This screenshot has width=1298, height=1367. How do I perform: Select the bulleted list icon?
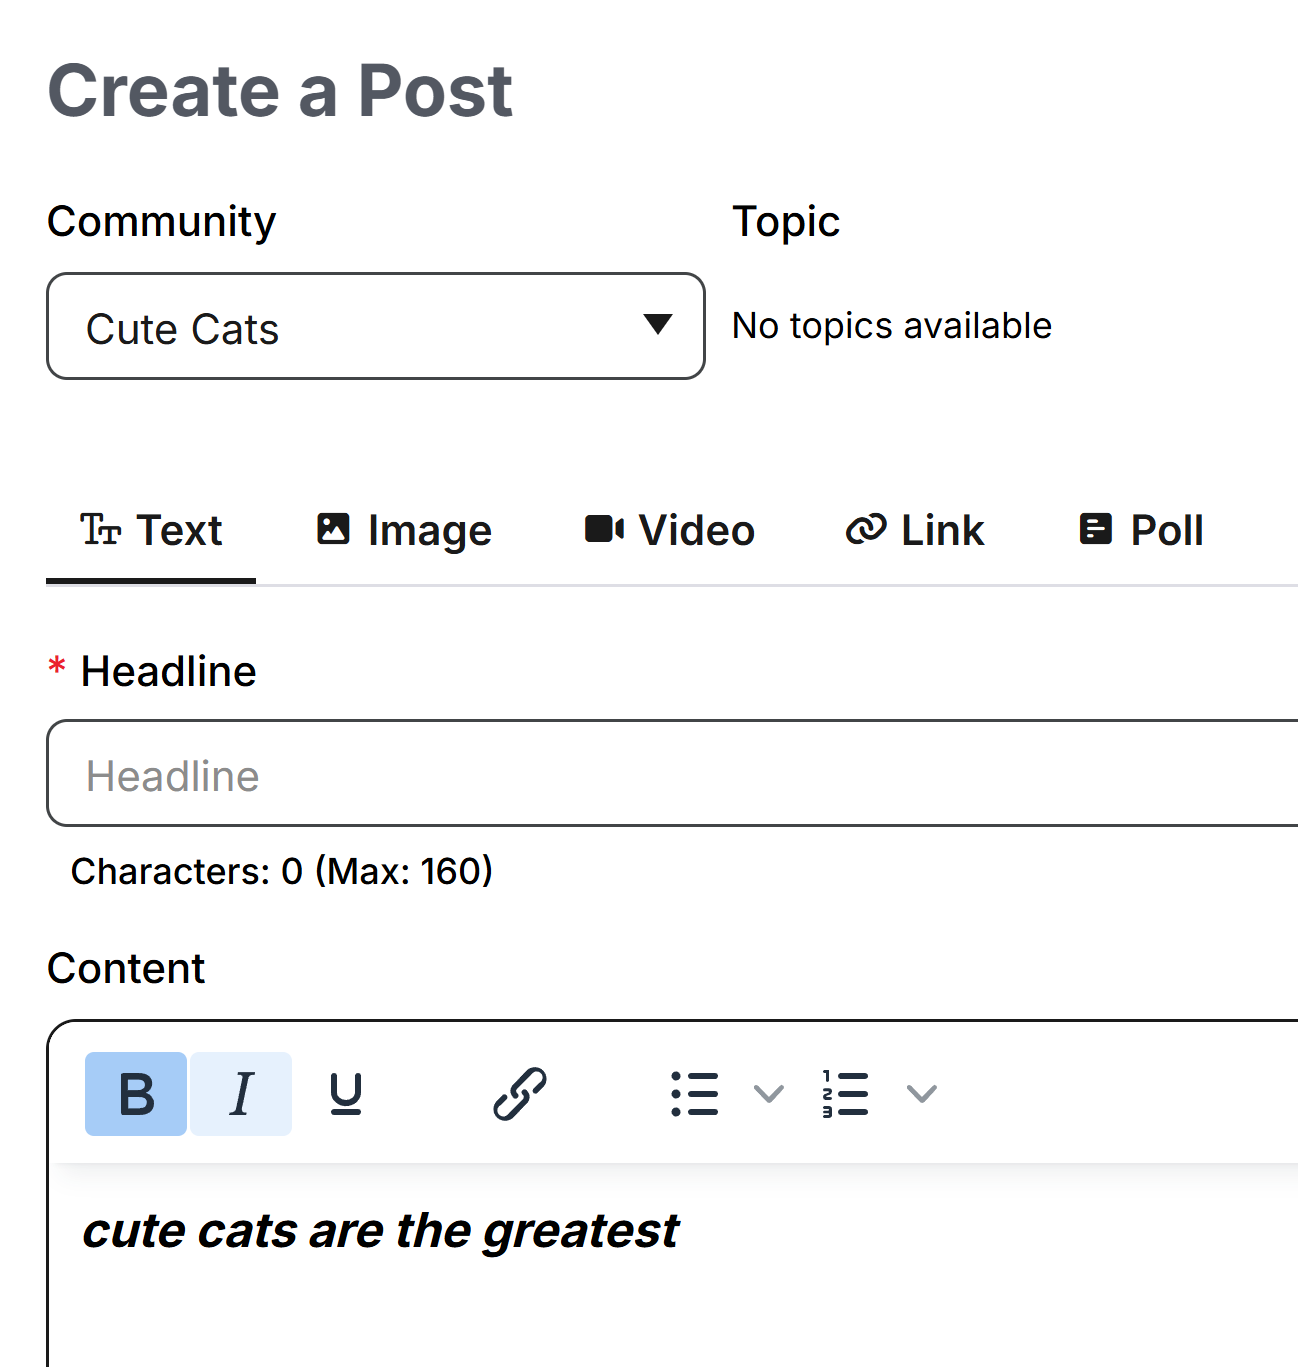(x=695, y=1094)
